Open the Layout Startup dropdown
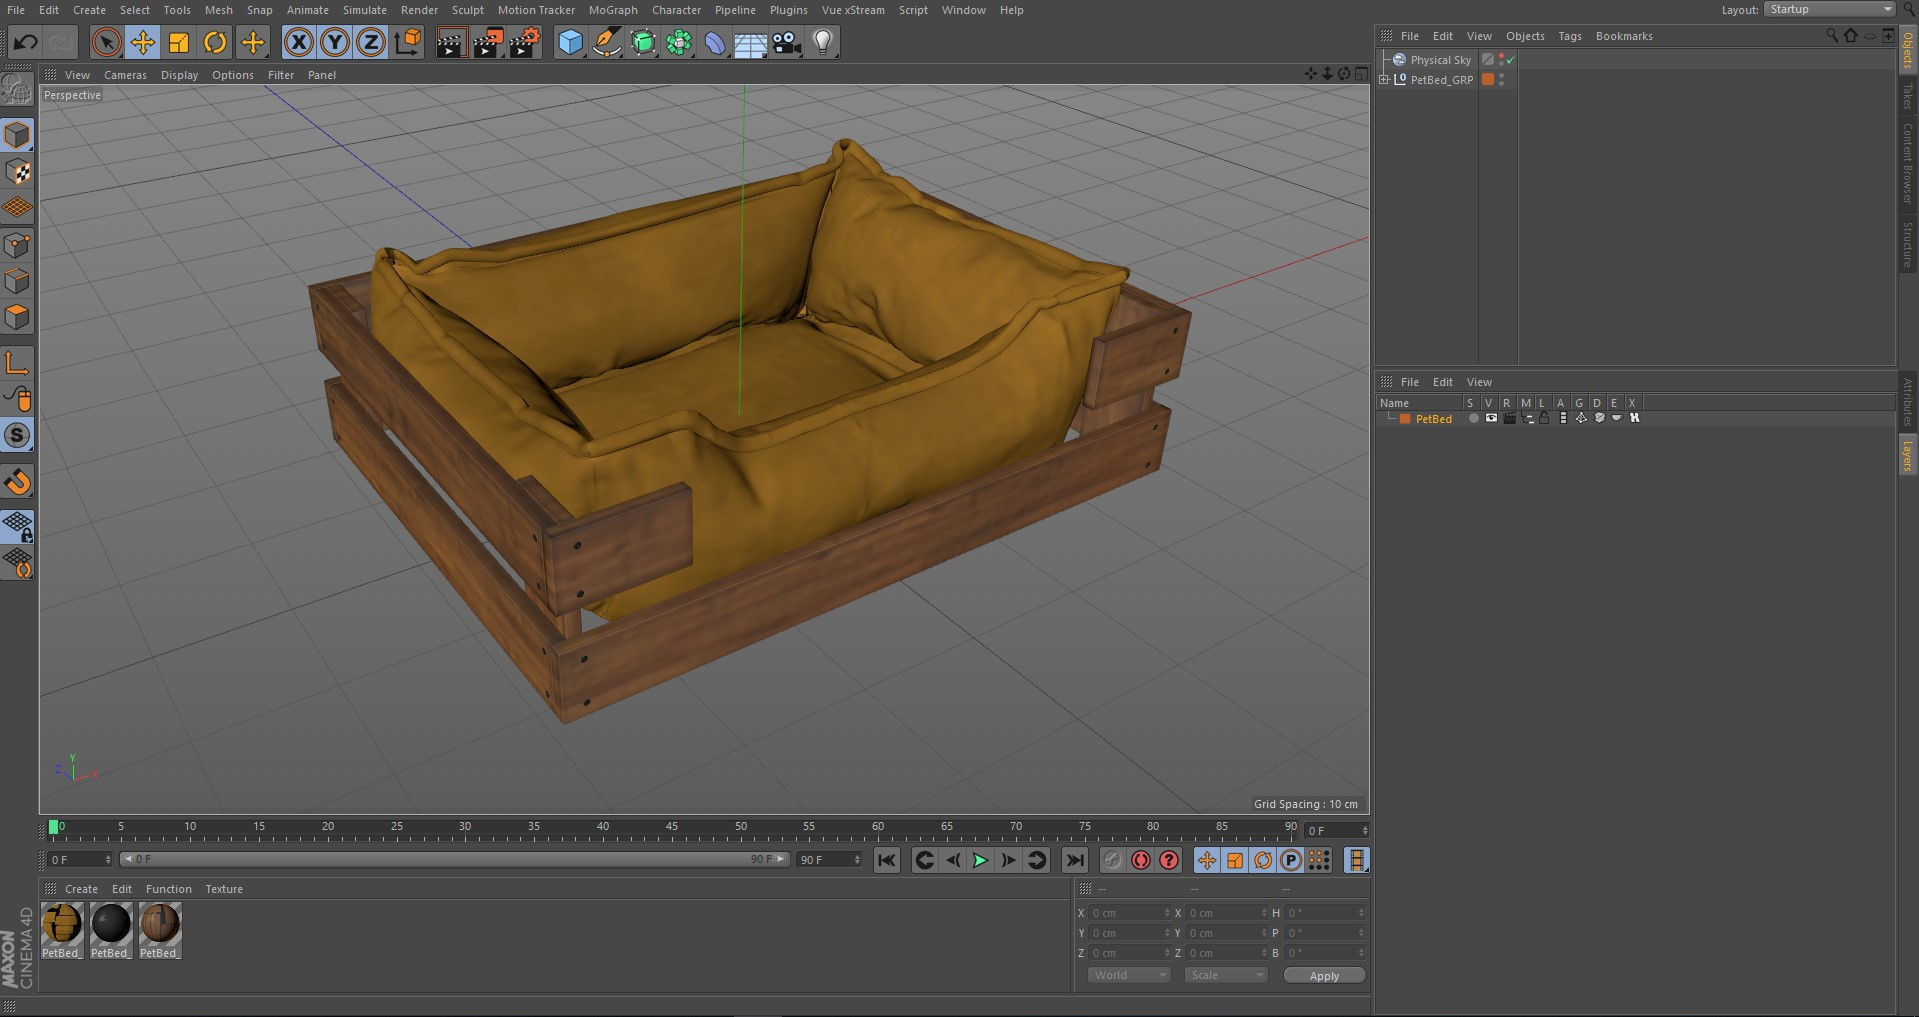 click(x=1829, y=9)
